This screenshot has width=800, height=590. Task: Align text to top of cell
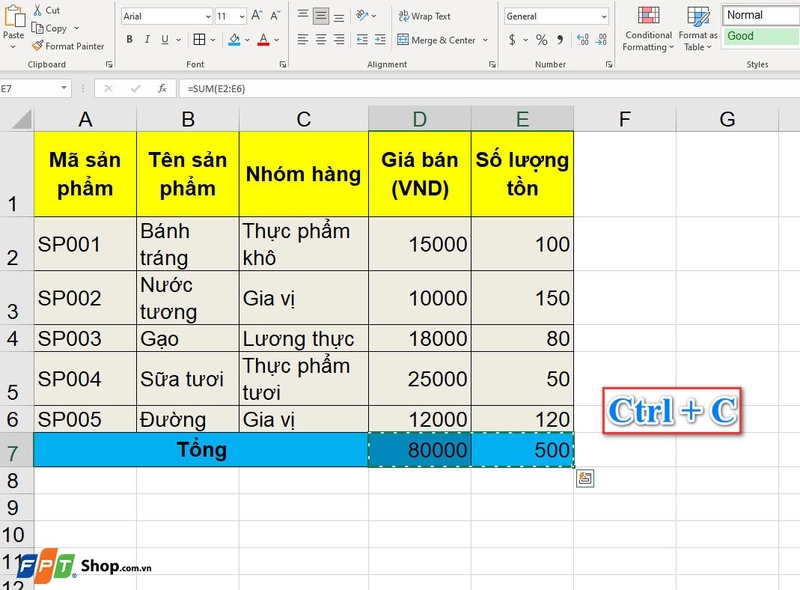[303, 15]
